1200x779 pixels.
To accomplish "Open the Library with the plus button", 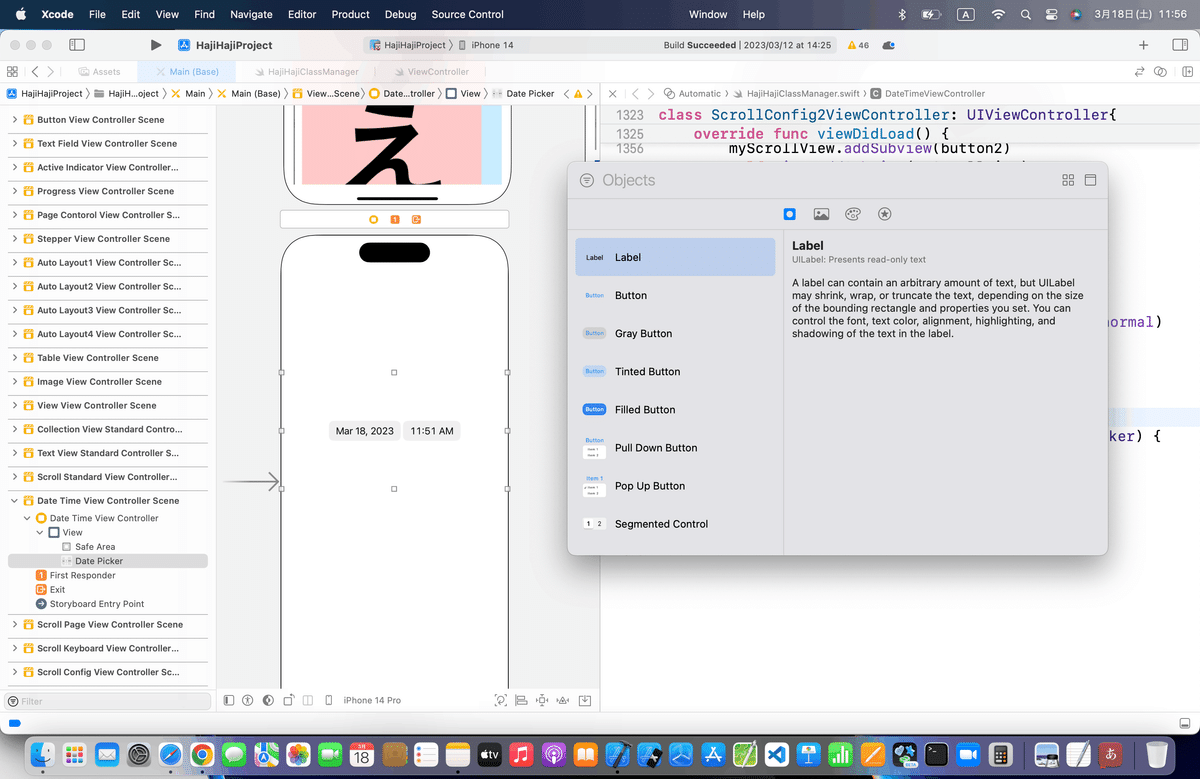I will coord(1143,45).
